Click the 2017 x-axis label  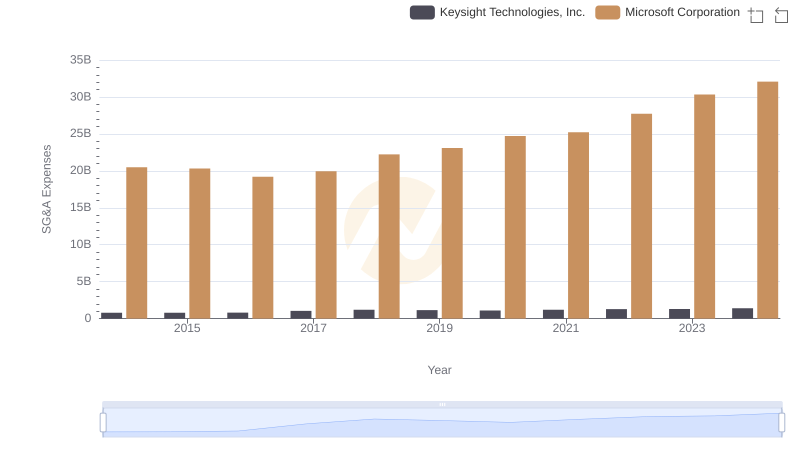313,328
